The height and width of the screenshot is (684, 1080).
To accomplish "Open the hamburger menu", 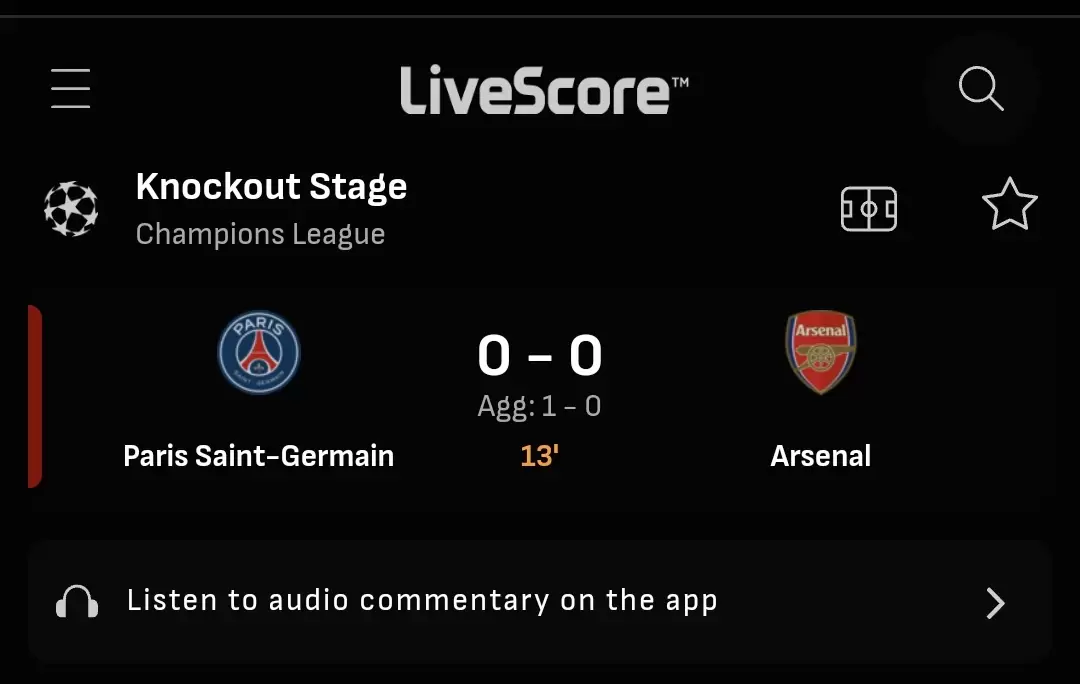I will [70, 88].
